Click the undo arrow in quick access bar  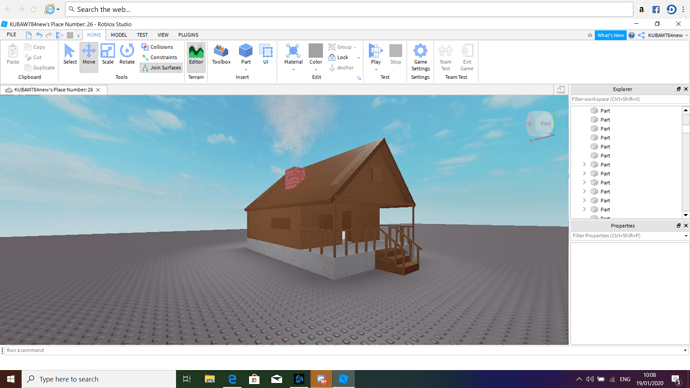pos(39,35)
